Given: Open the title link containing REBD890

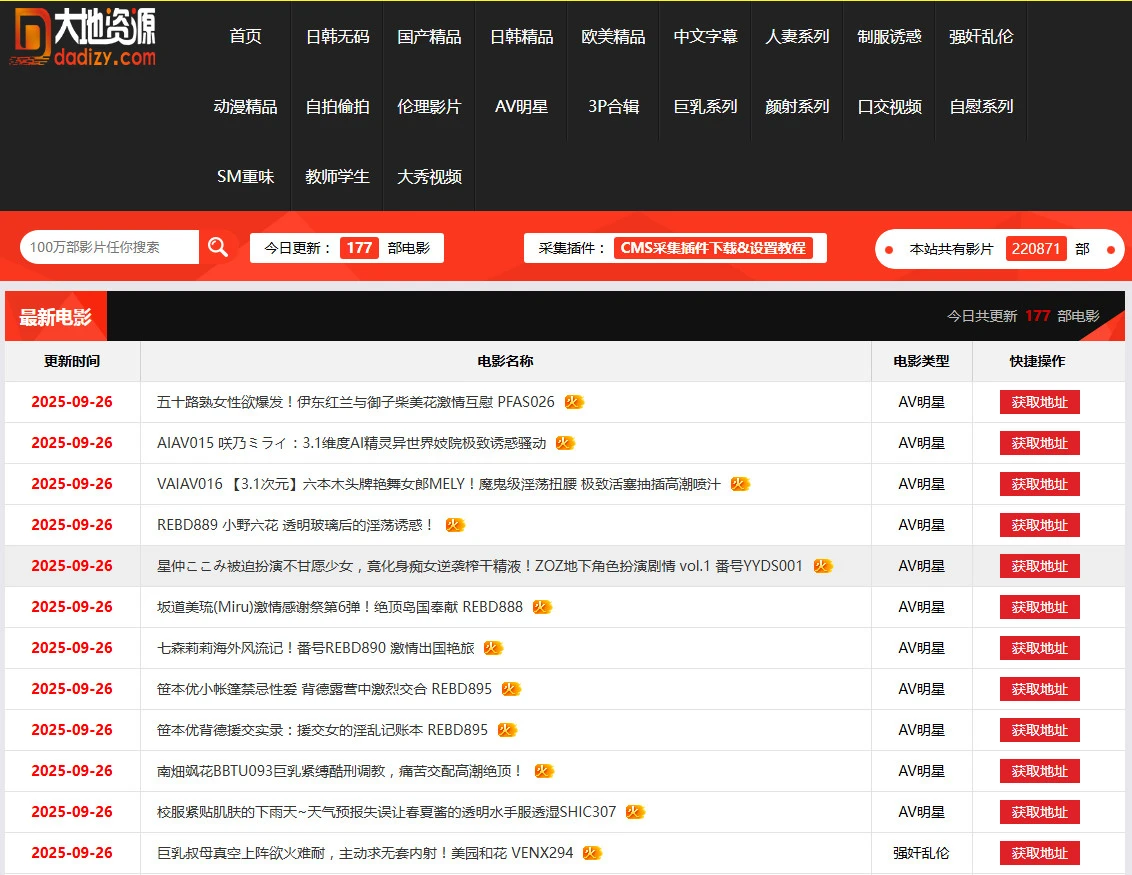Looking at the screenshot, I should [315, 648].
